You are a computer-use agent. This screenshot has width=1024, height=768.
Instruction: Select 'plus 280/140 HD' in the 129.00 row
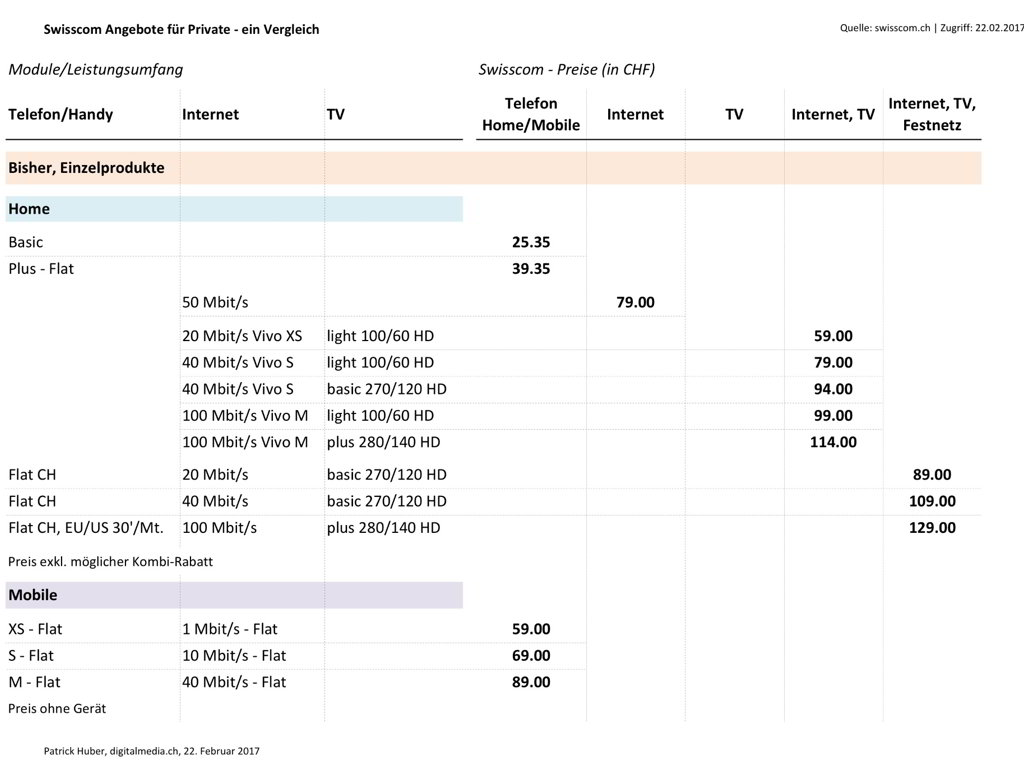(383, 528)
